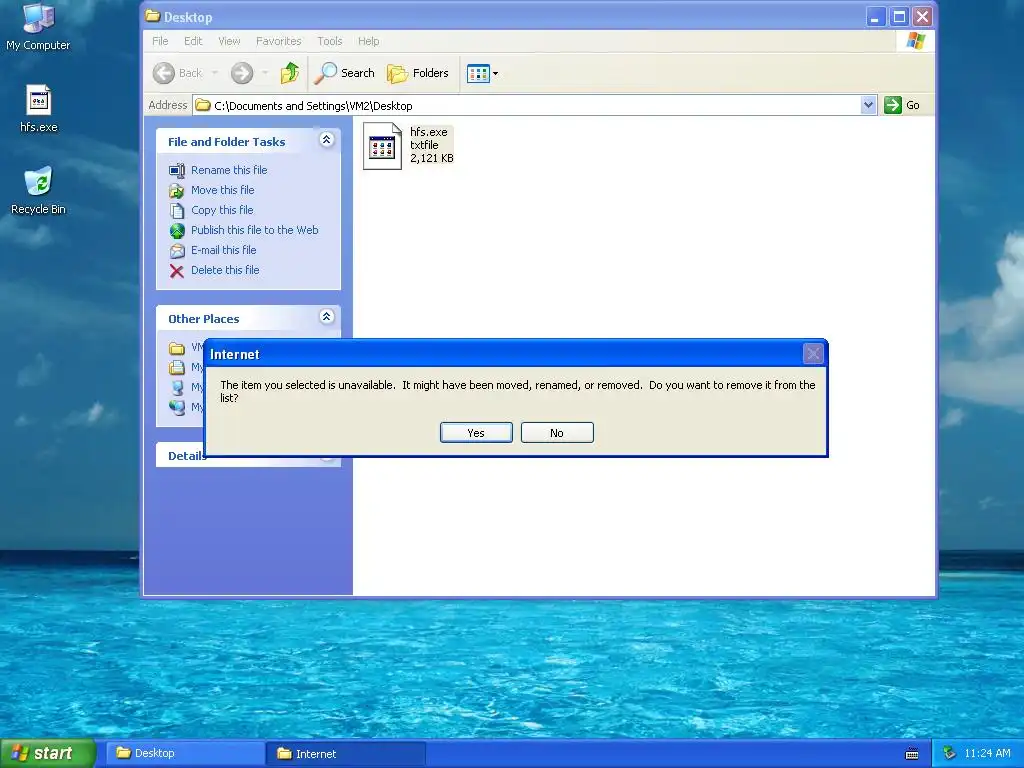Screen dimensions: 1024x768
Task: Switch to Internet taskbar button
Action: coord(346,754)
